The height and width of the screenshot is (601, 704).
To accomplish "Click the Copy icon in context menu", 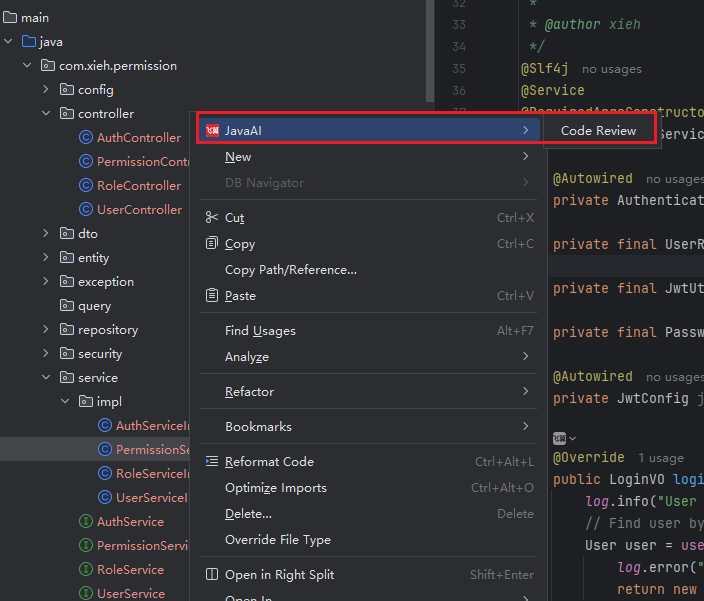I will click(x=211, y=244).
